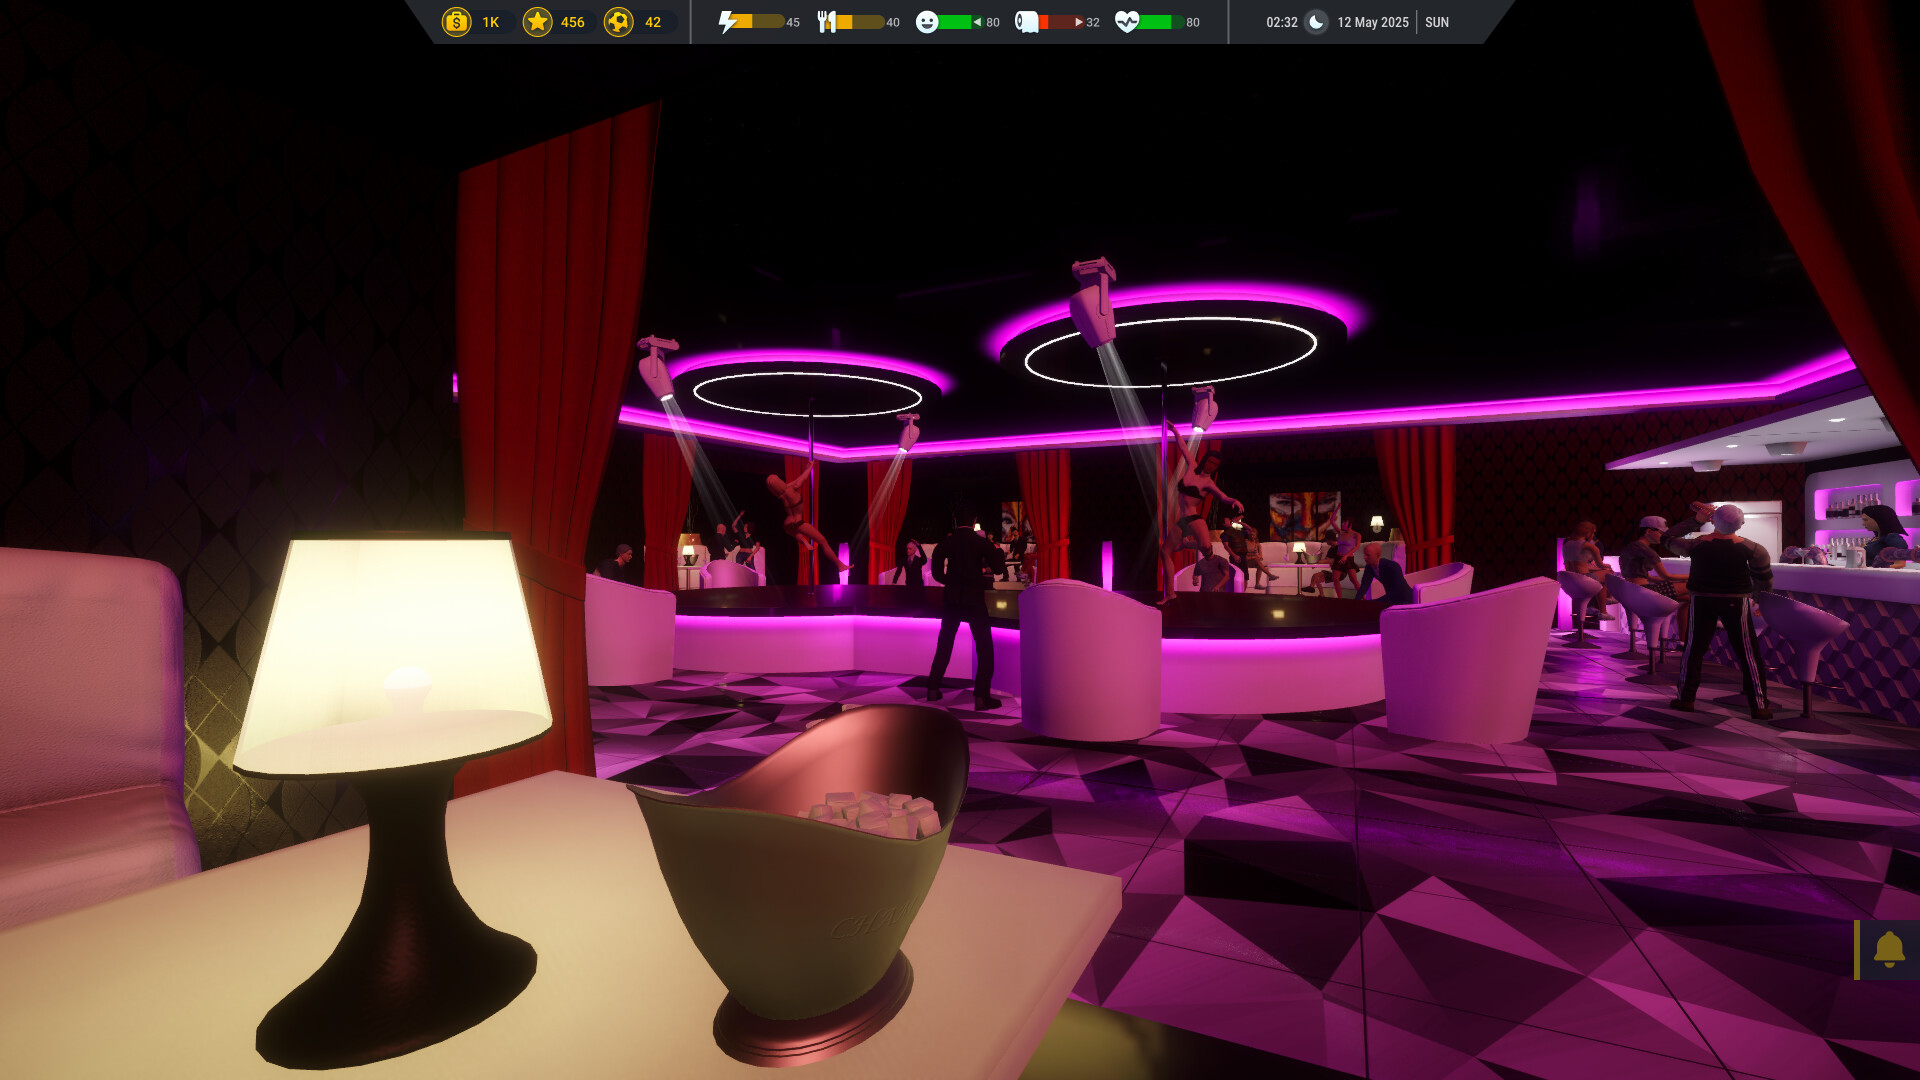The width and height of the screenshot is (1920, 1080).
Task: Select the gold star reputation icon
Action: click(x=539, y=21)
